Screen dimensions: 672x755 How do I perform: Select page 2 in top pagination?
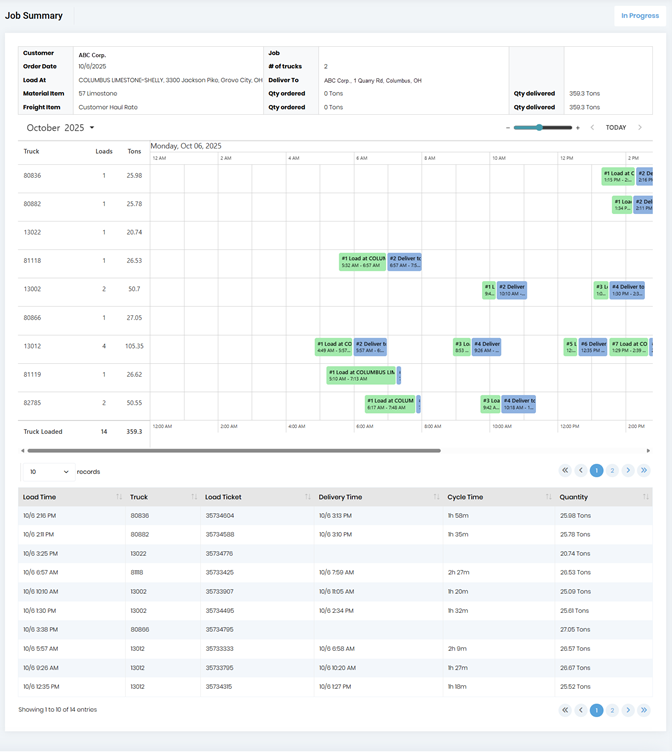(x=612, y=470)
